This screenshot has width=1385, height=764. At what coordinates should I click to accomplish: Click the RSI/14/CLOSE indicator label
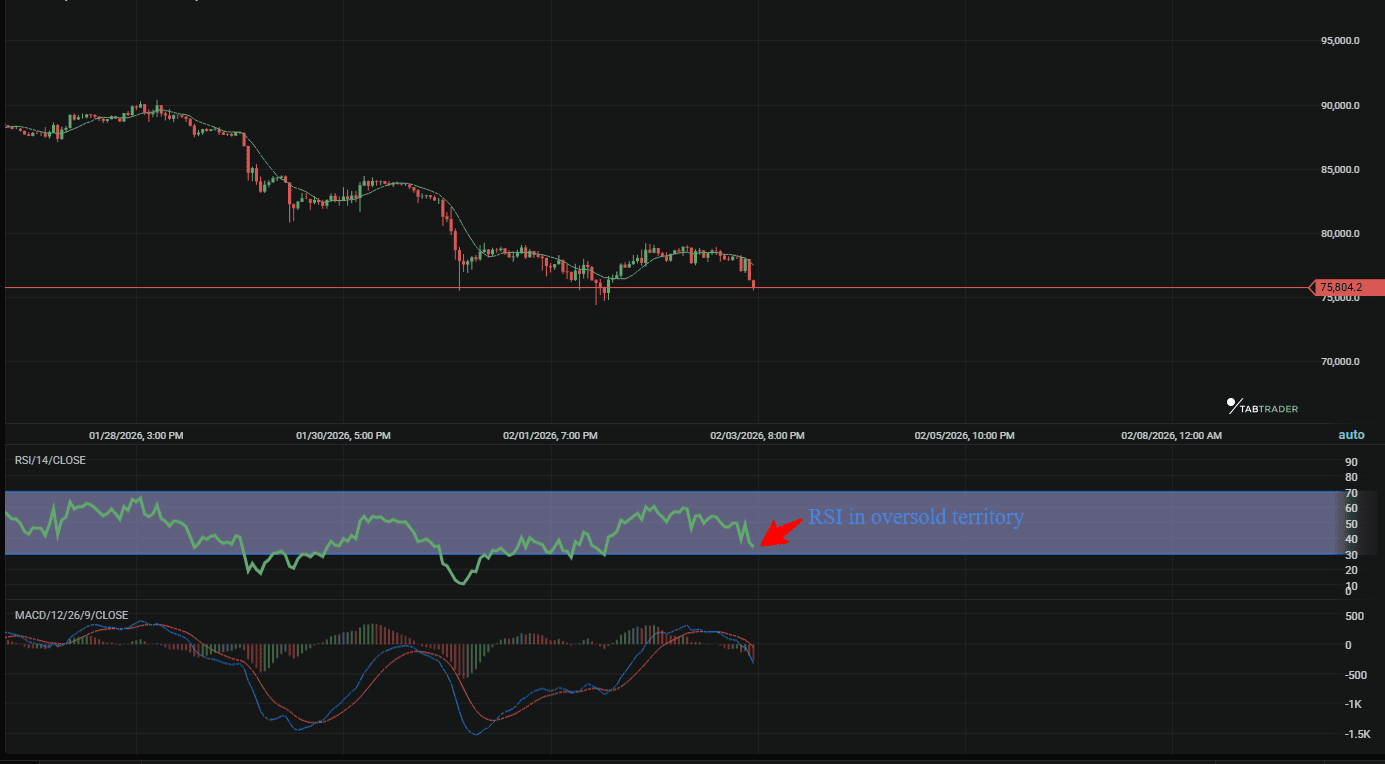(x=49, y=459)
